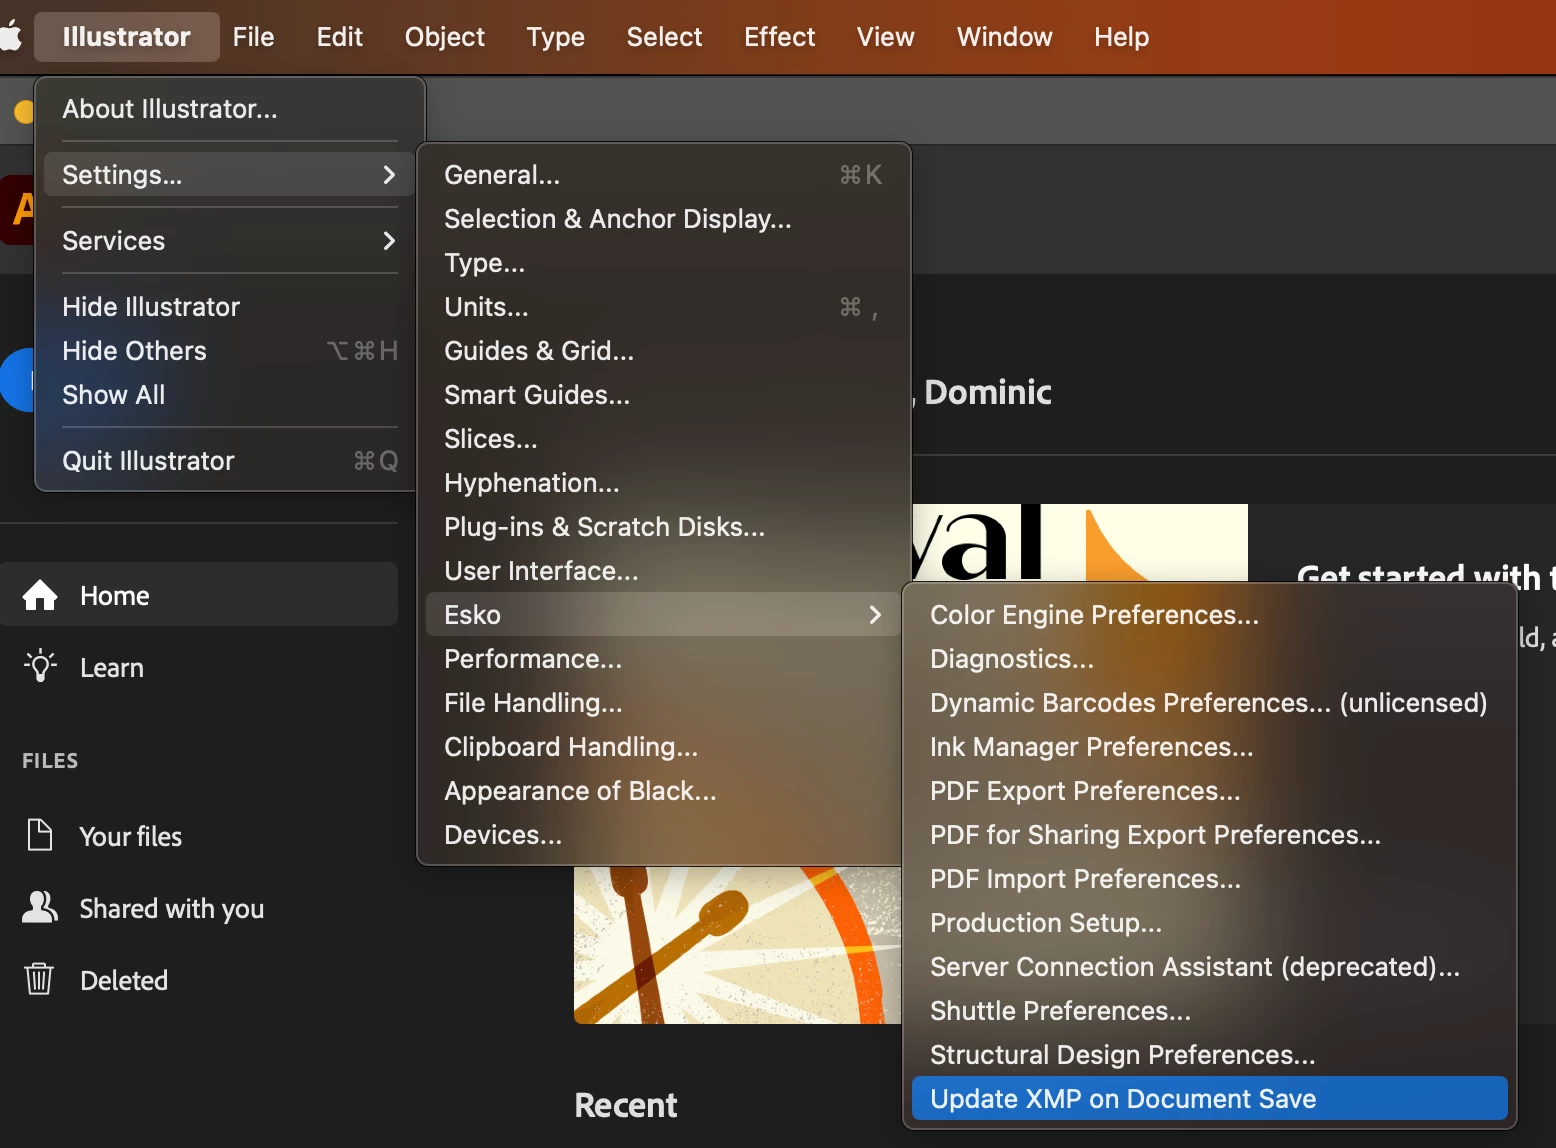This screenshot has width=1556, height=1148.
Task: Open Clipboard Handling... settings
Action: [x=664, y=747]
